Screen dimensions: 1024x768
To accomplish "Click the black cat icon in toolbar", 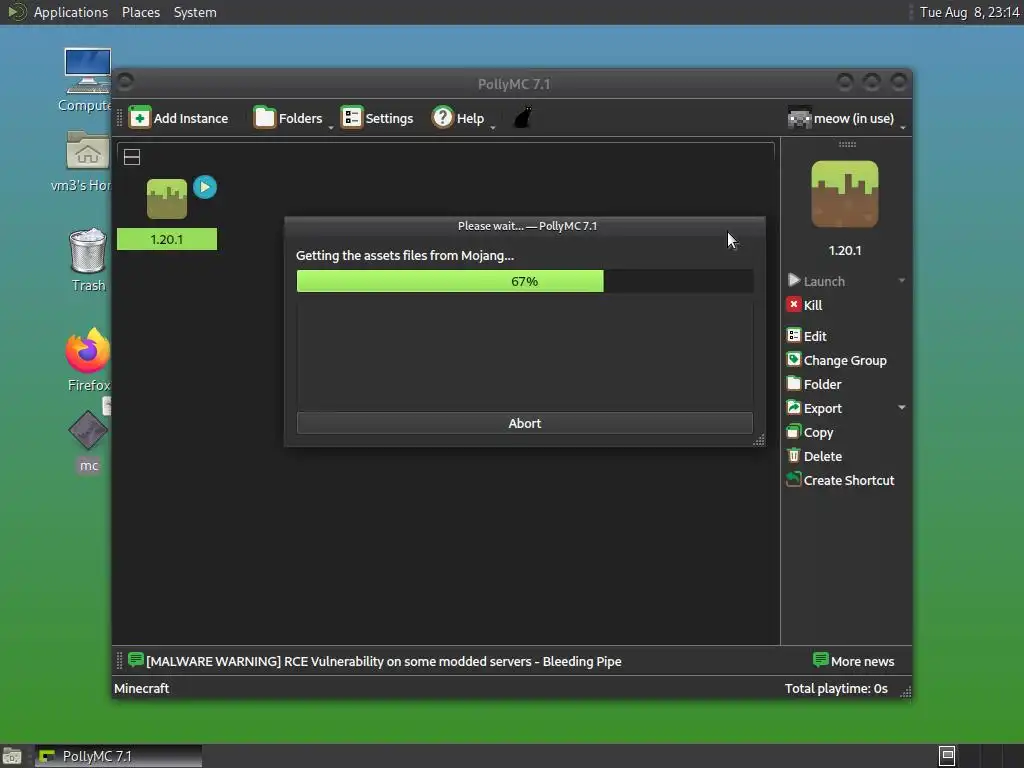I will tap(523, 118).
